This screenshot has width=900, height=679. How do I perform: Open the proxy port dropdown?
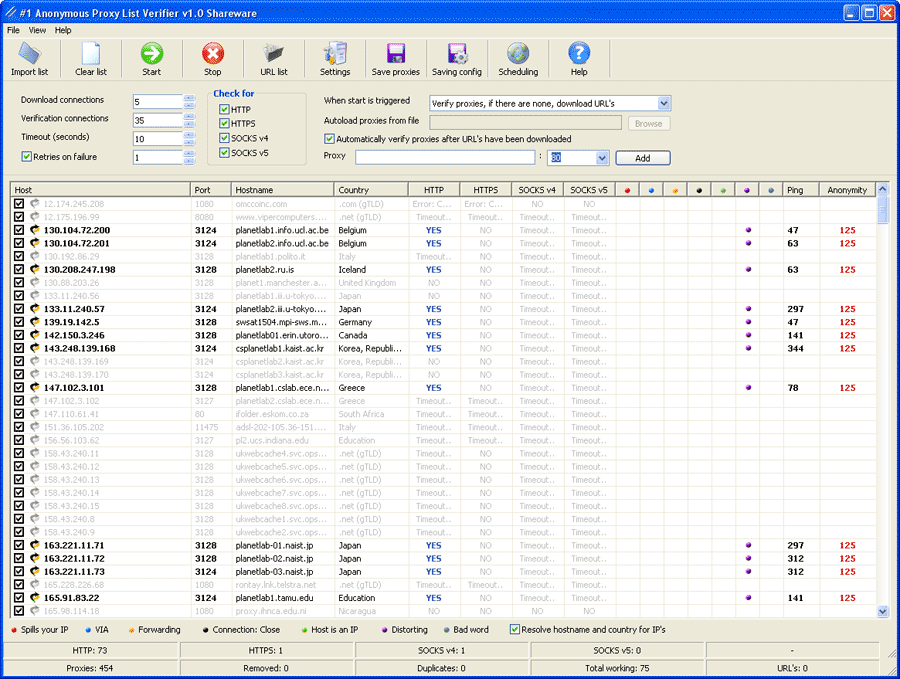pyautogui.click(x=601, y=158)
